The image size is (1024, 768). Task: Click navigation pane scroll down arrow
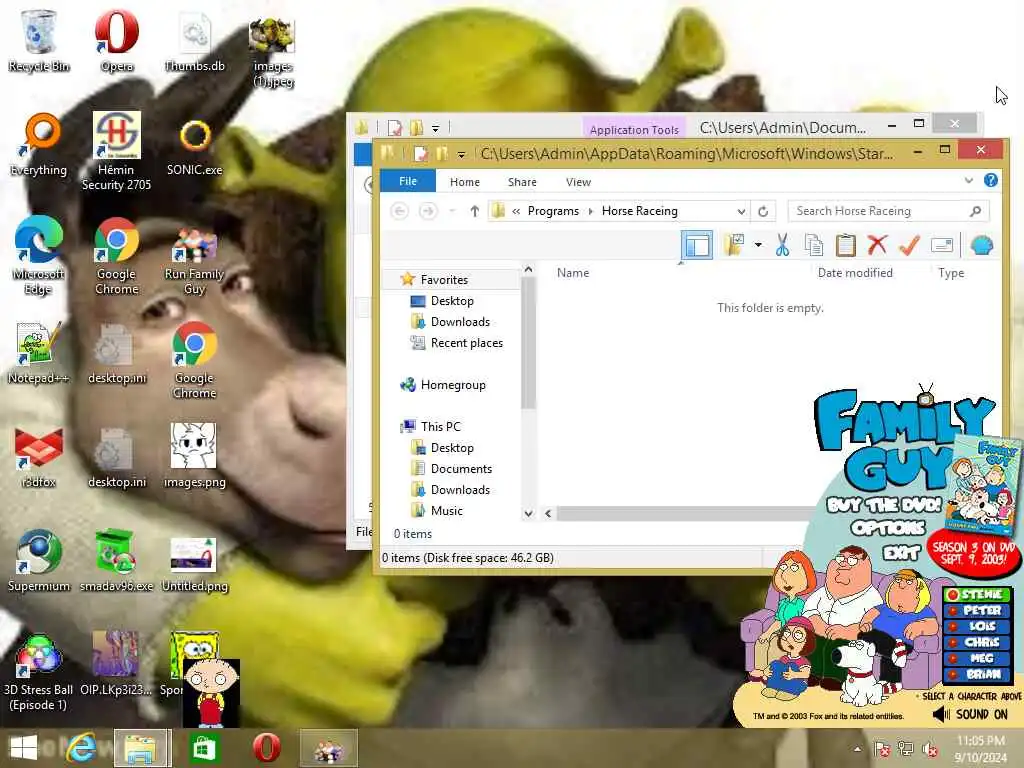(x=528, y=513)
